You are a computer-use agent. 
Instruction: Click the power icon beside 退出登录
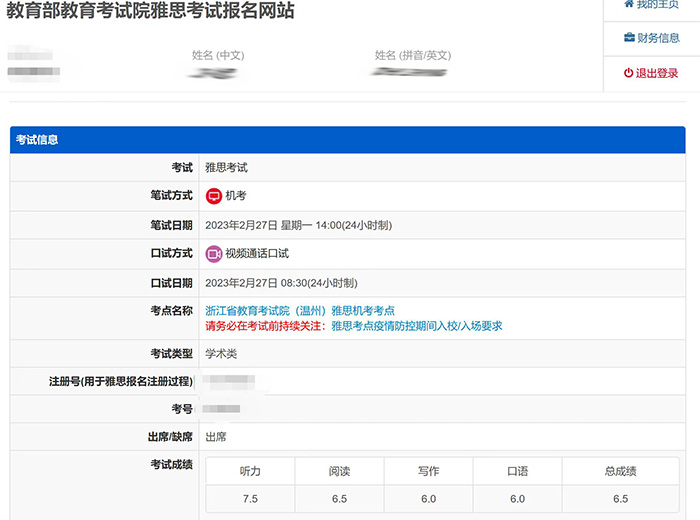(629, 73)
